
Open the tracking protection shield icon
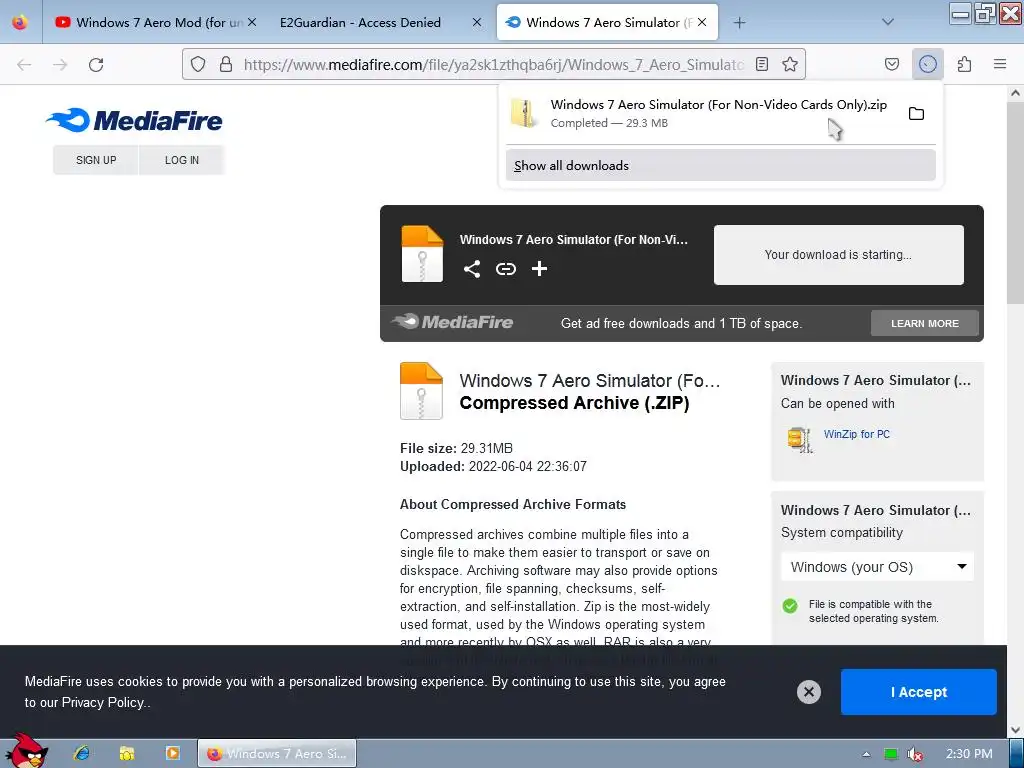pyautogui.click(x=198, y=64)
